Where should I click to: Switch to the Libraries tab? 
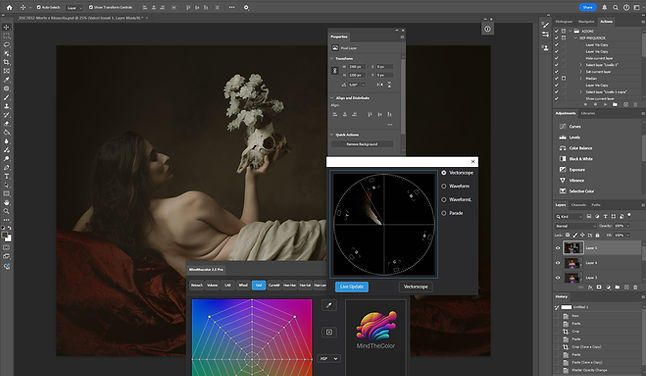(587, 113)
